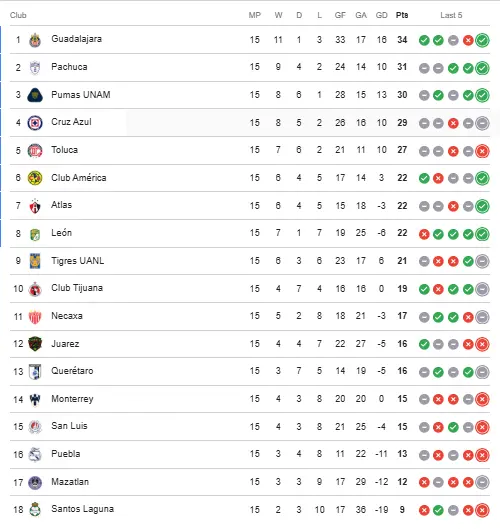Click the Club América crest icon
Viewport: 500px width, 529px height.
35,178
